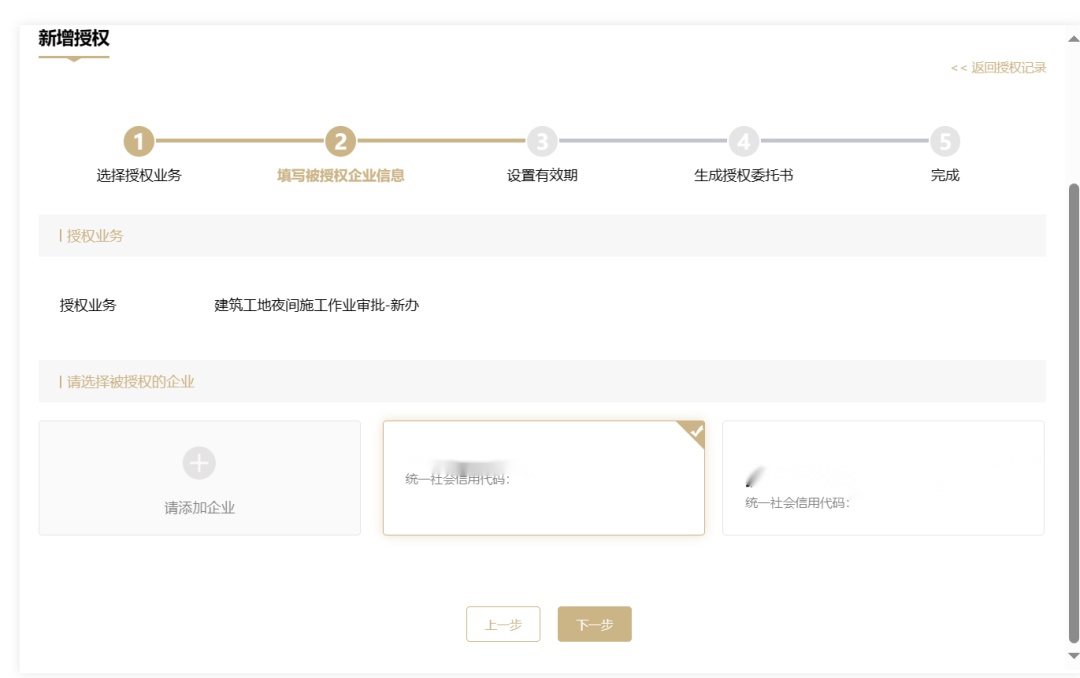Click the vertical scrollbar thumb
The image size is (1080, 678).
pos(1074,410)
